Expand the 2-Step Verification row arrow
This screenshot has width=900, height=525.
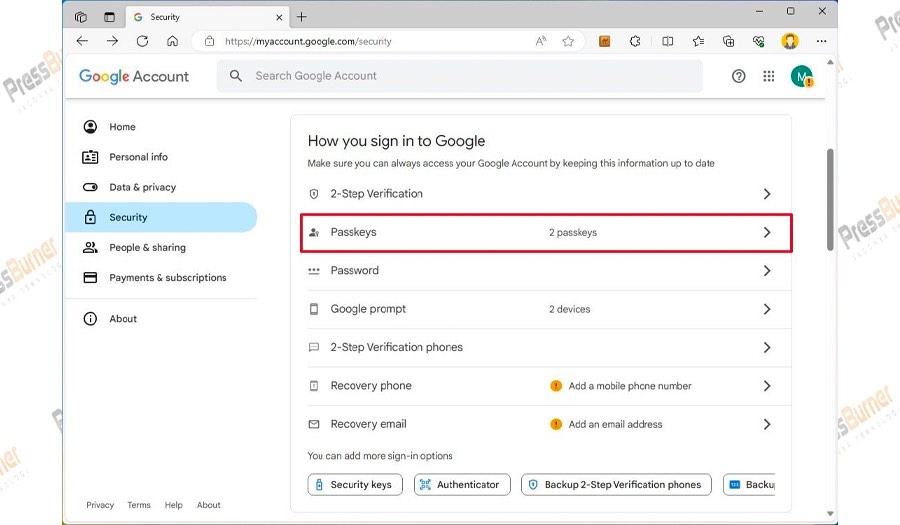coord(767,194)
